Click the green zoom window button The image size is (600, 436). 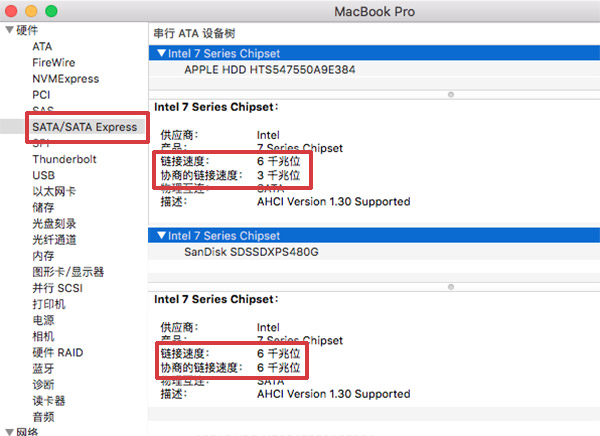point(52,10)
